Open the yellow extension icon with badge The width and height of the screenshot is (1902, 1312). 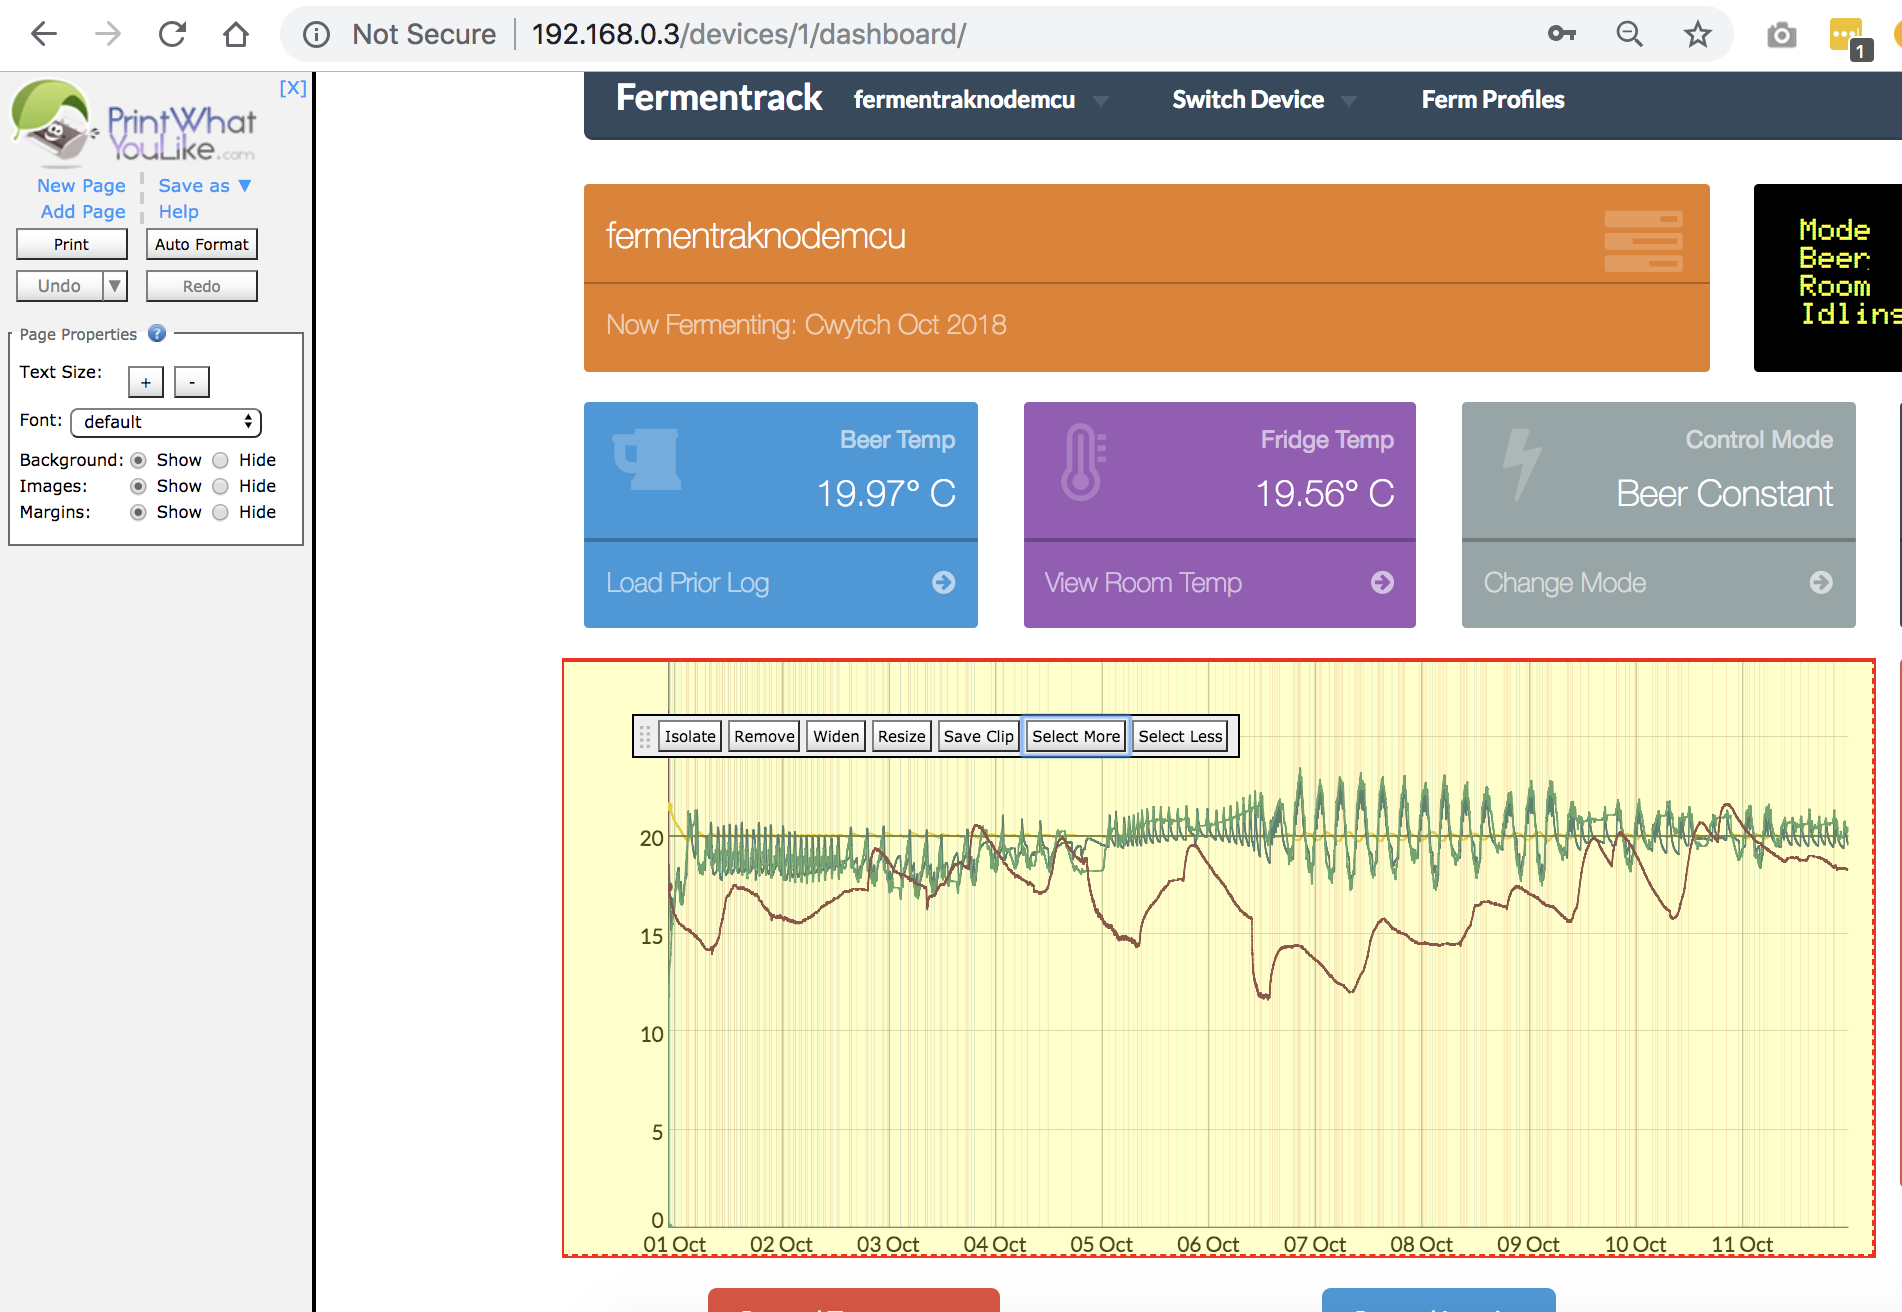(x=1849, y=38)
